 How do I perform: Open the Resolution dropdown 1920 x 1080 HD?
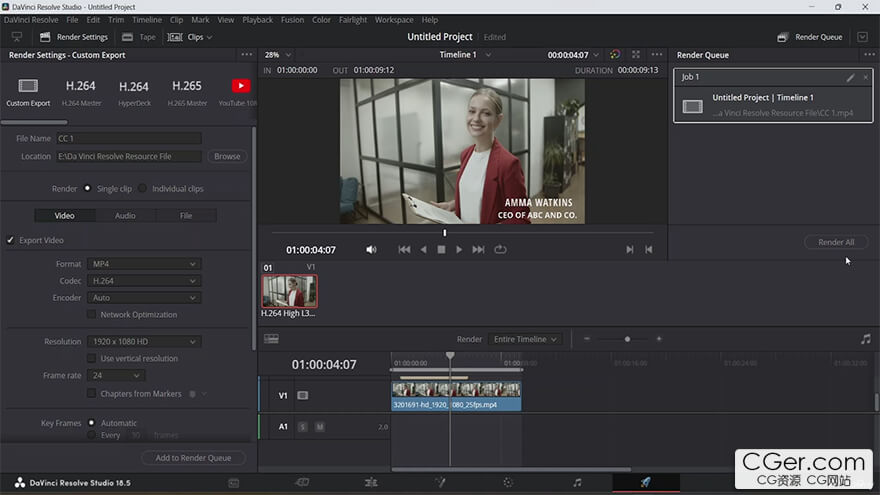click(144, 341)
